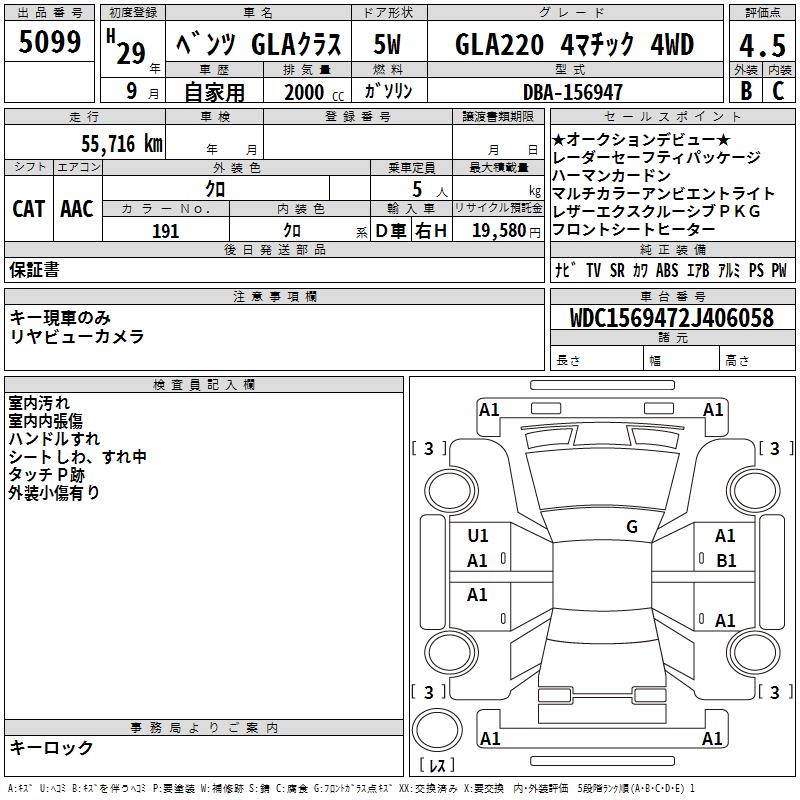Select the model code DBA-156947
Screen dimensions: 800x800
click(573, 92)
